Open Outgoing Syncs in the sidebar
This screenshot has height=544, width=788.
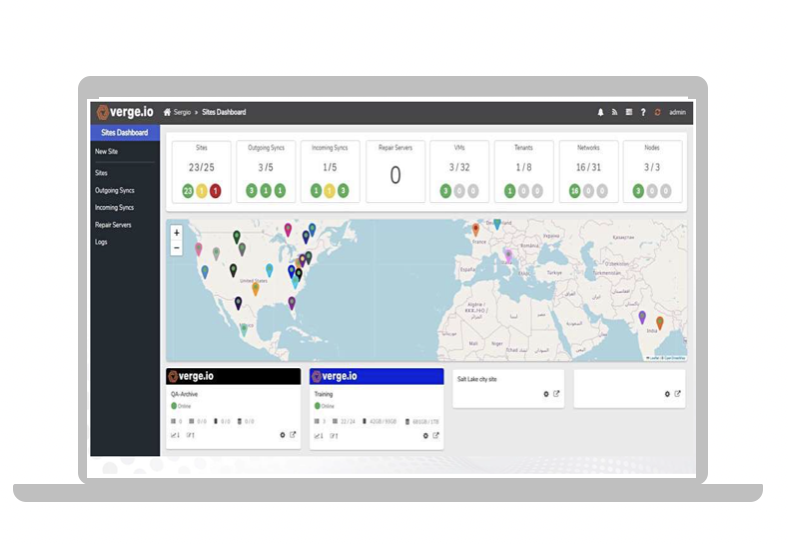pyautogui.click(x=115, y=191)
